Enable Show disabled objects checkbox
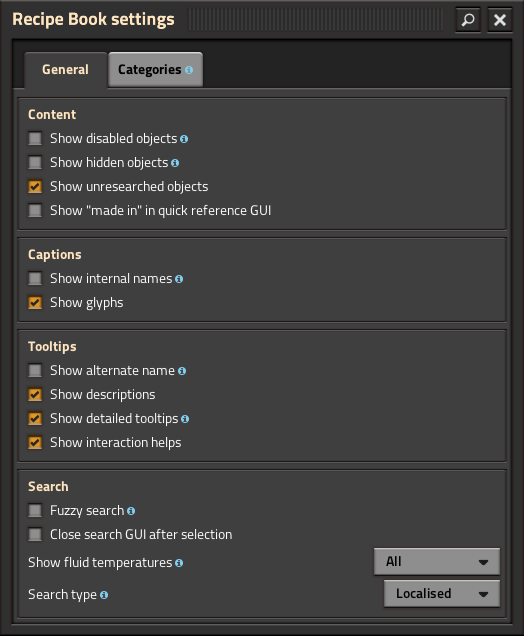This screenshot has width=524, height=636. [x=35, y=138]
